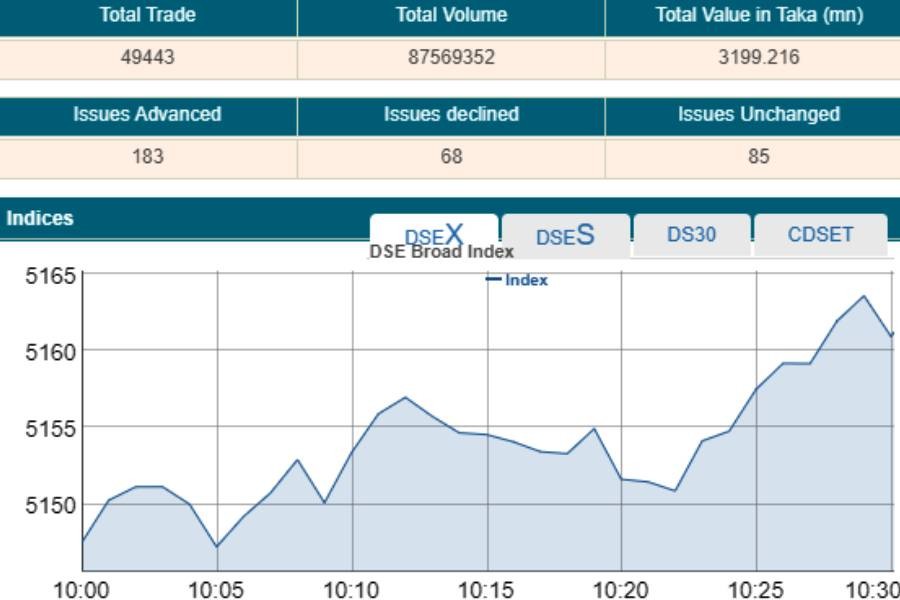Select the DS30 tab
Viewport: 900px width, 600px height.
pyautogui.click(x=691, y=235)
